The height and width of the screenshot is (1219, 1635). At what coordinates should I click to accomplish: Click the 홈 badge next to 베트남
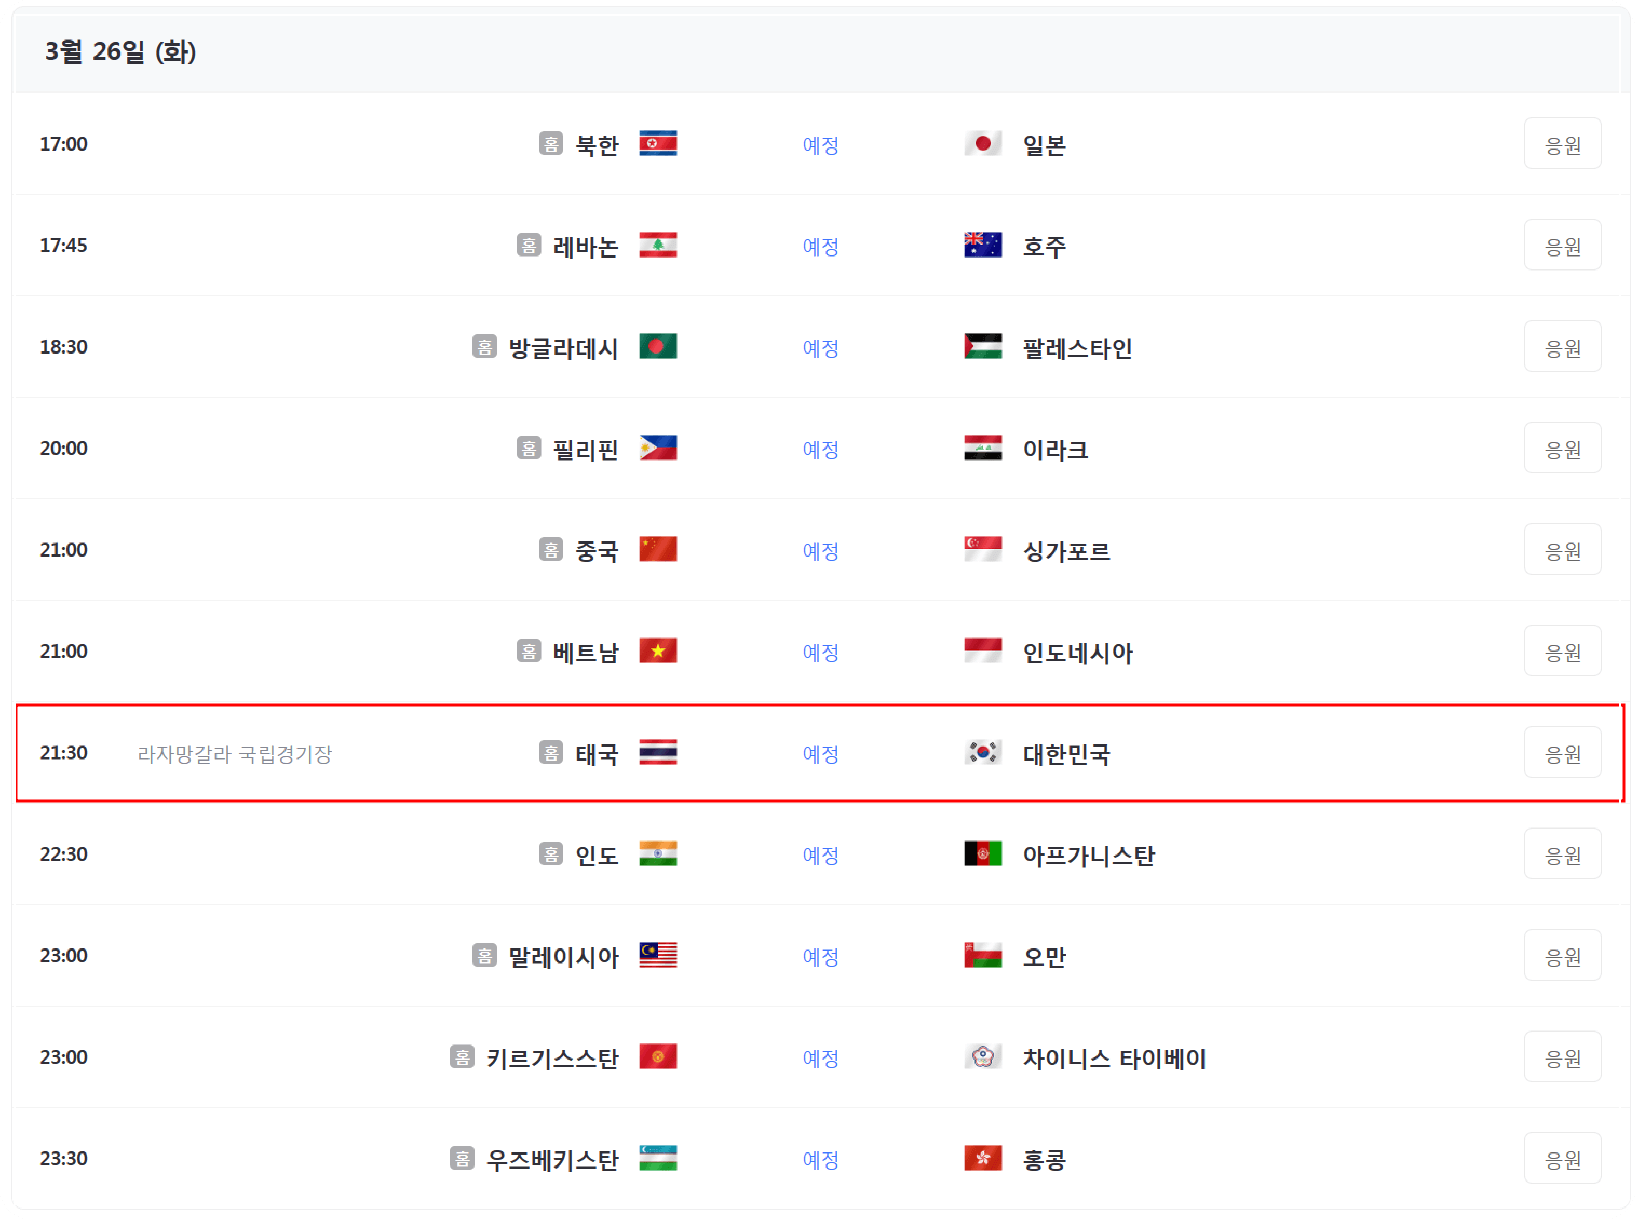pos(527,651)
